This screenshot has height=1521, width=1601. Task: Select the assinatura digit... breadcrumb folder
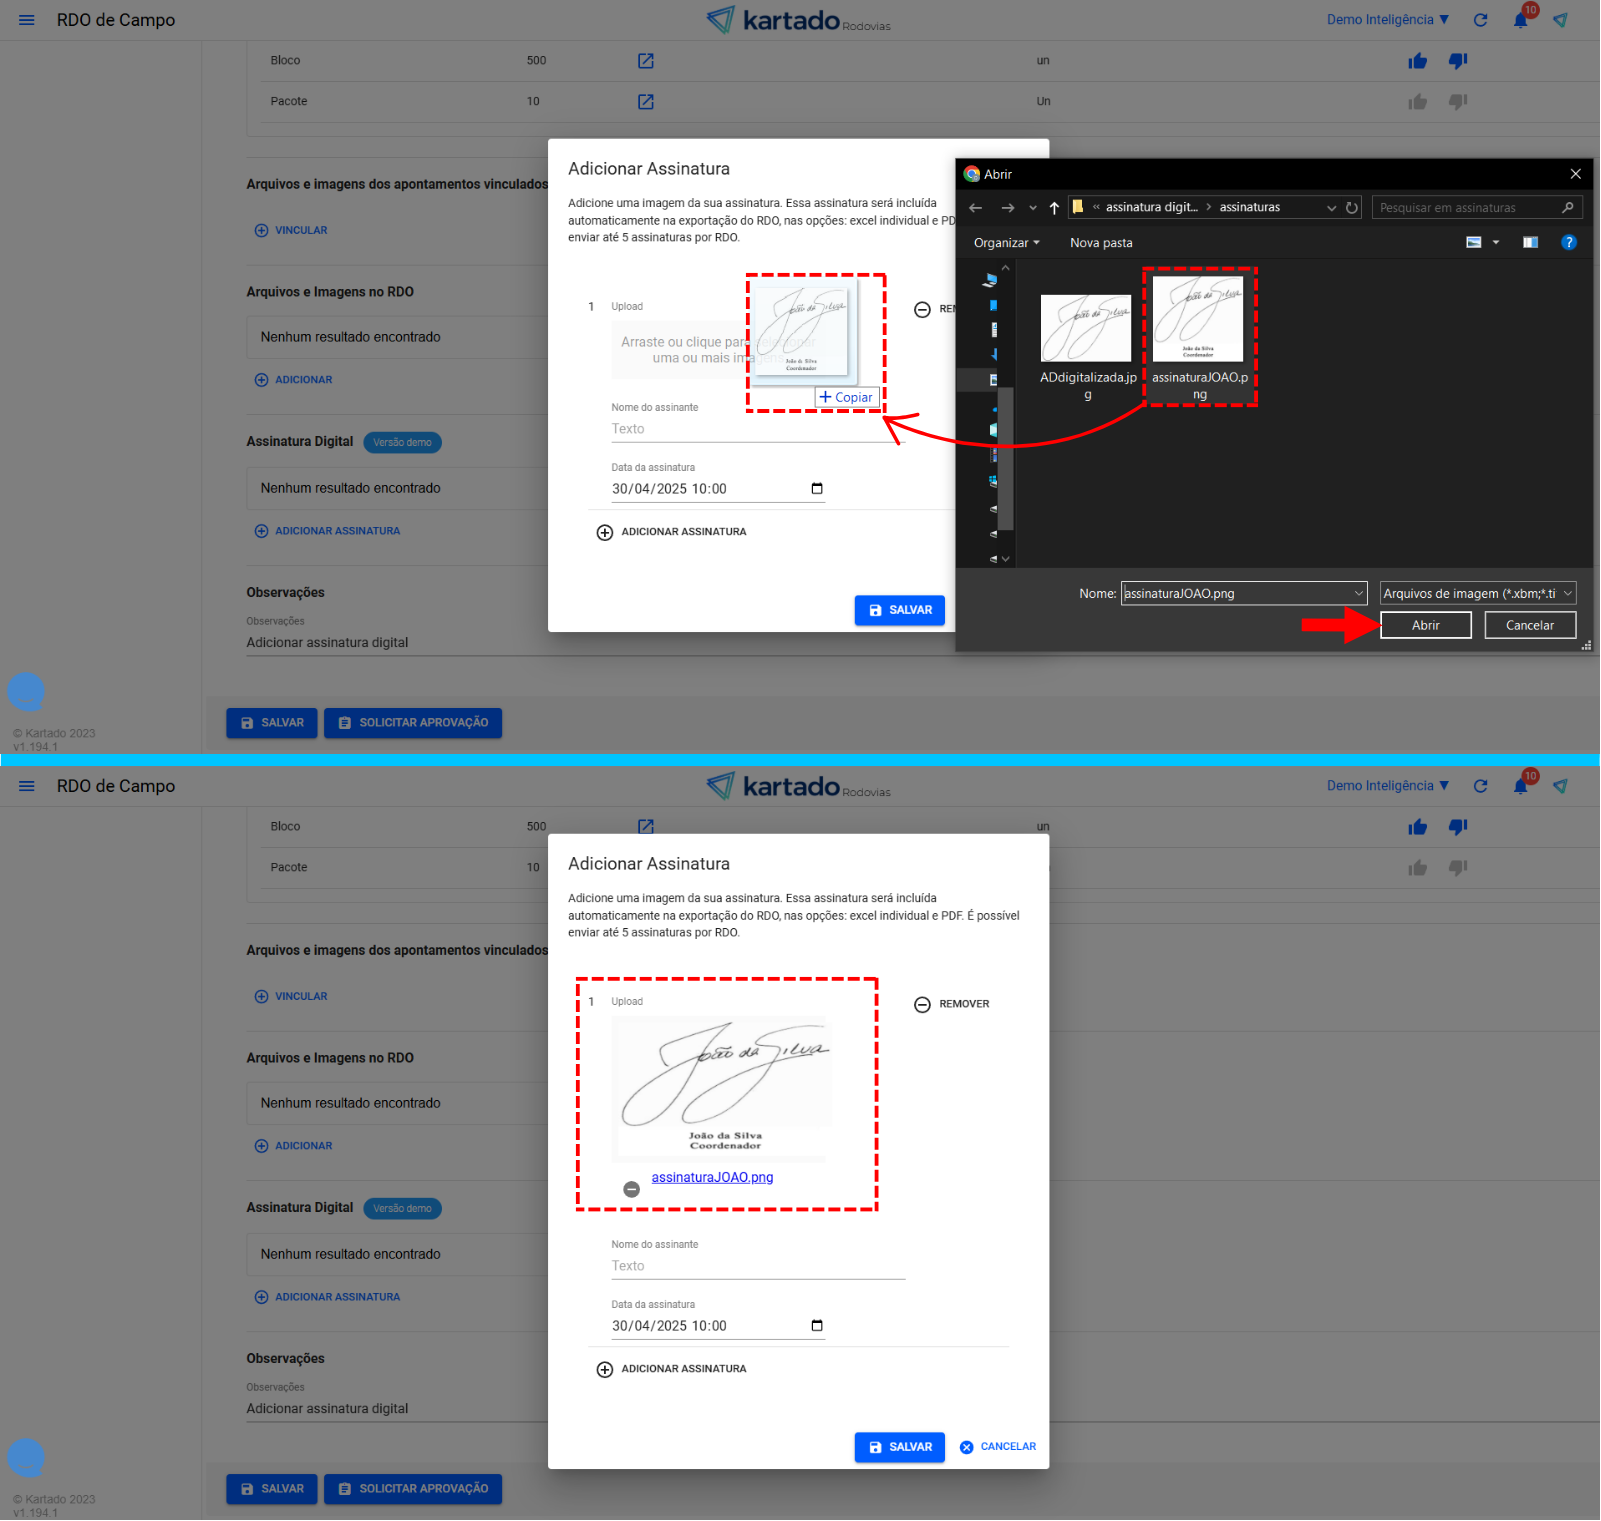pos(1150,208)
